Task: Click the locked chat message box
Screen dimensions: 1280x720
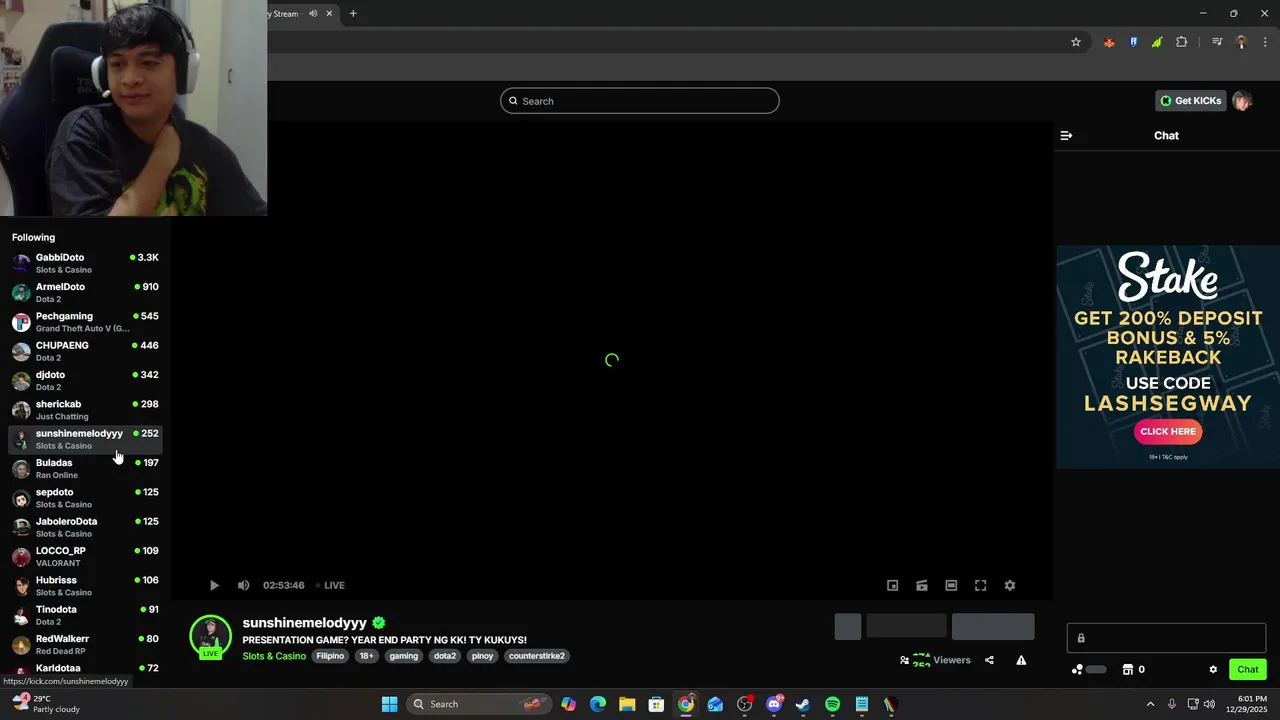Action: (x=1166, y=638)
